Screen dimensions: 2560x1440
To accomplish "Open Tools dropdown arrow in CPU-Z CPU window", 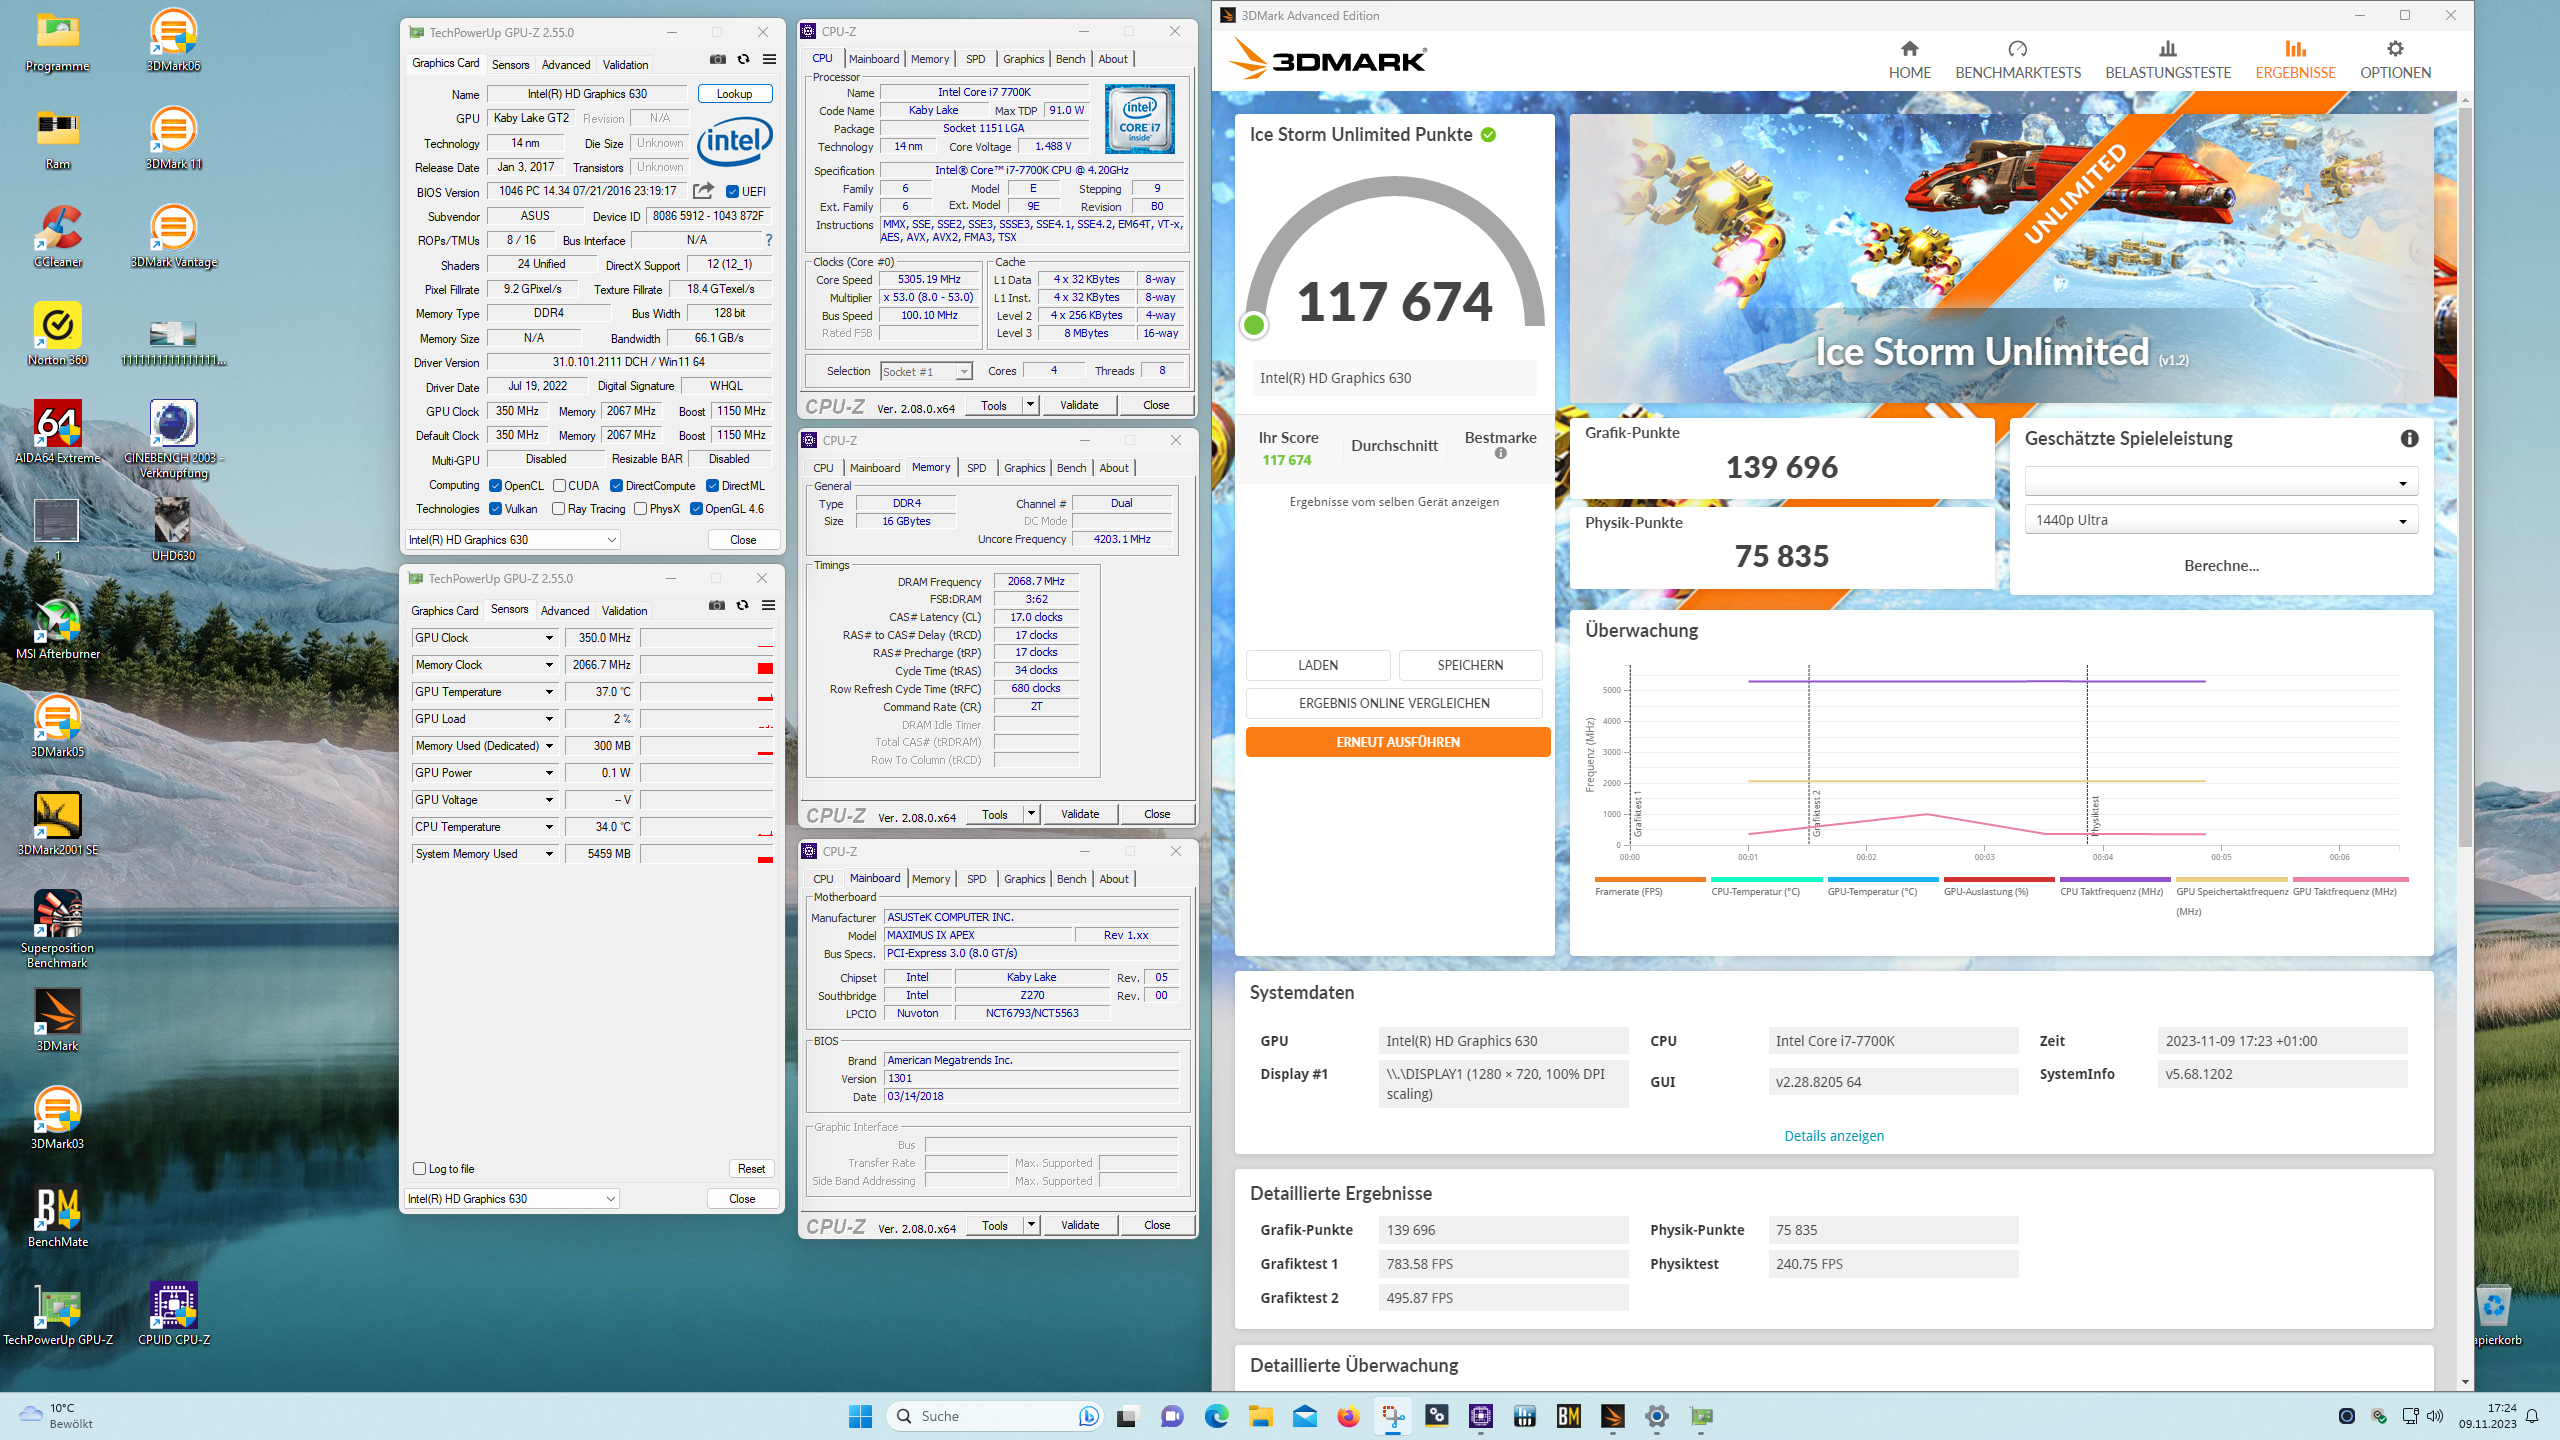I will [1030, 405].
